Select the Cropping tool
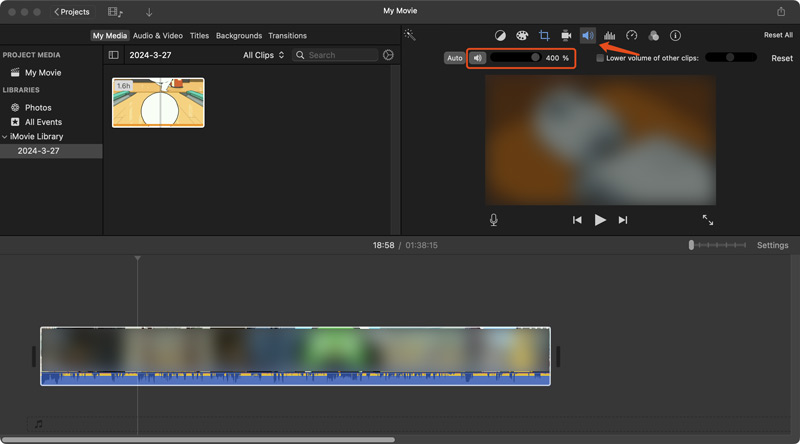Viewport: 800px width, 444px height. (544, 36)
